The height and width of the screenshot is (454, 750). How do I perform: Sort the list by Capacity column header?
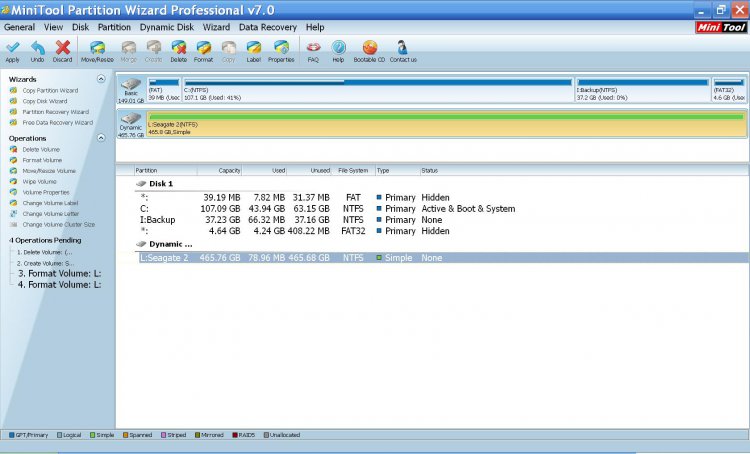[x=219, y=171]
